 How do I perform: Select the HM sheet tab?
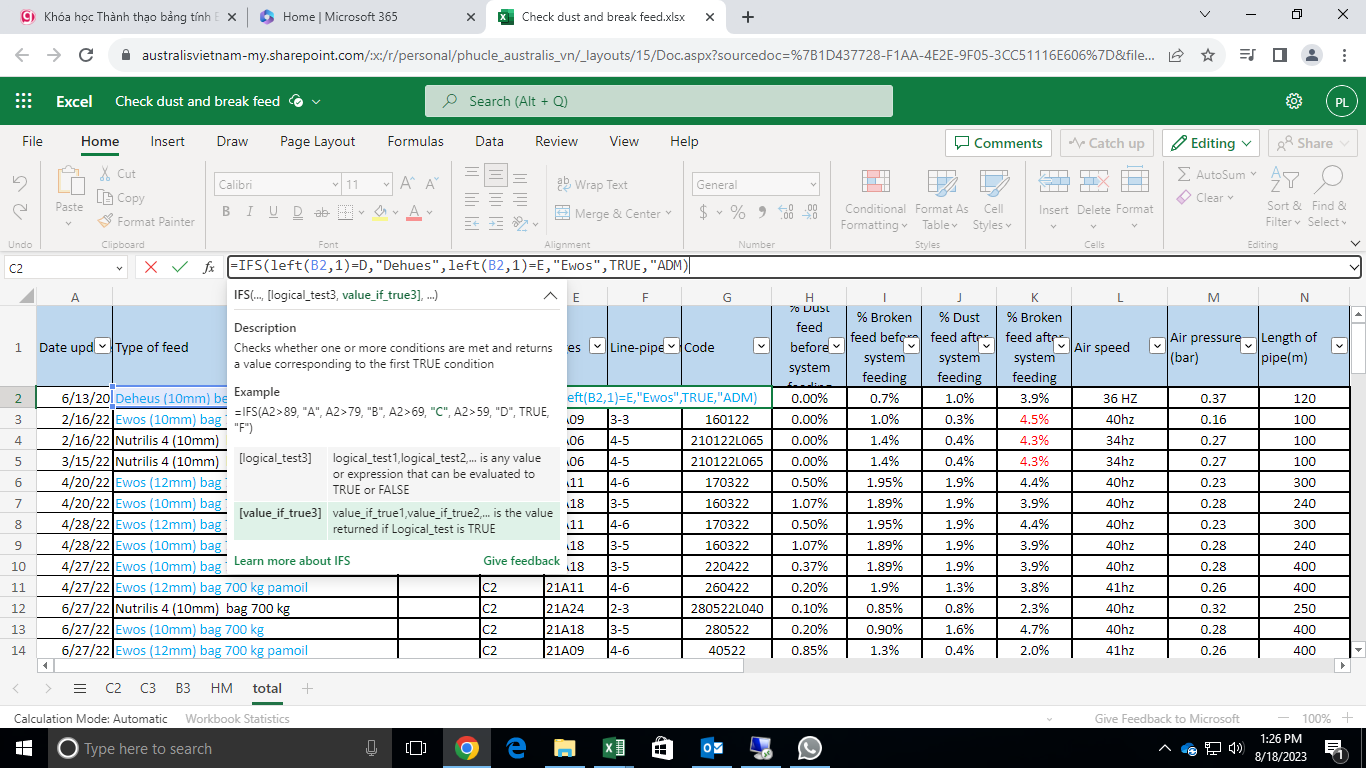click(221, 688)
